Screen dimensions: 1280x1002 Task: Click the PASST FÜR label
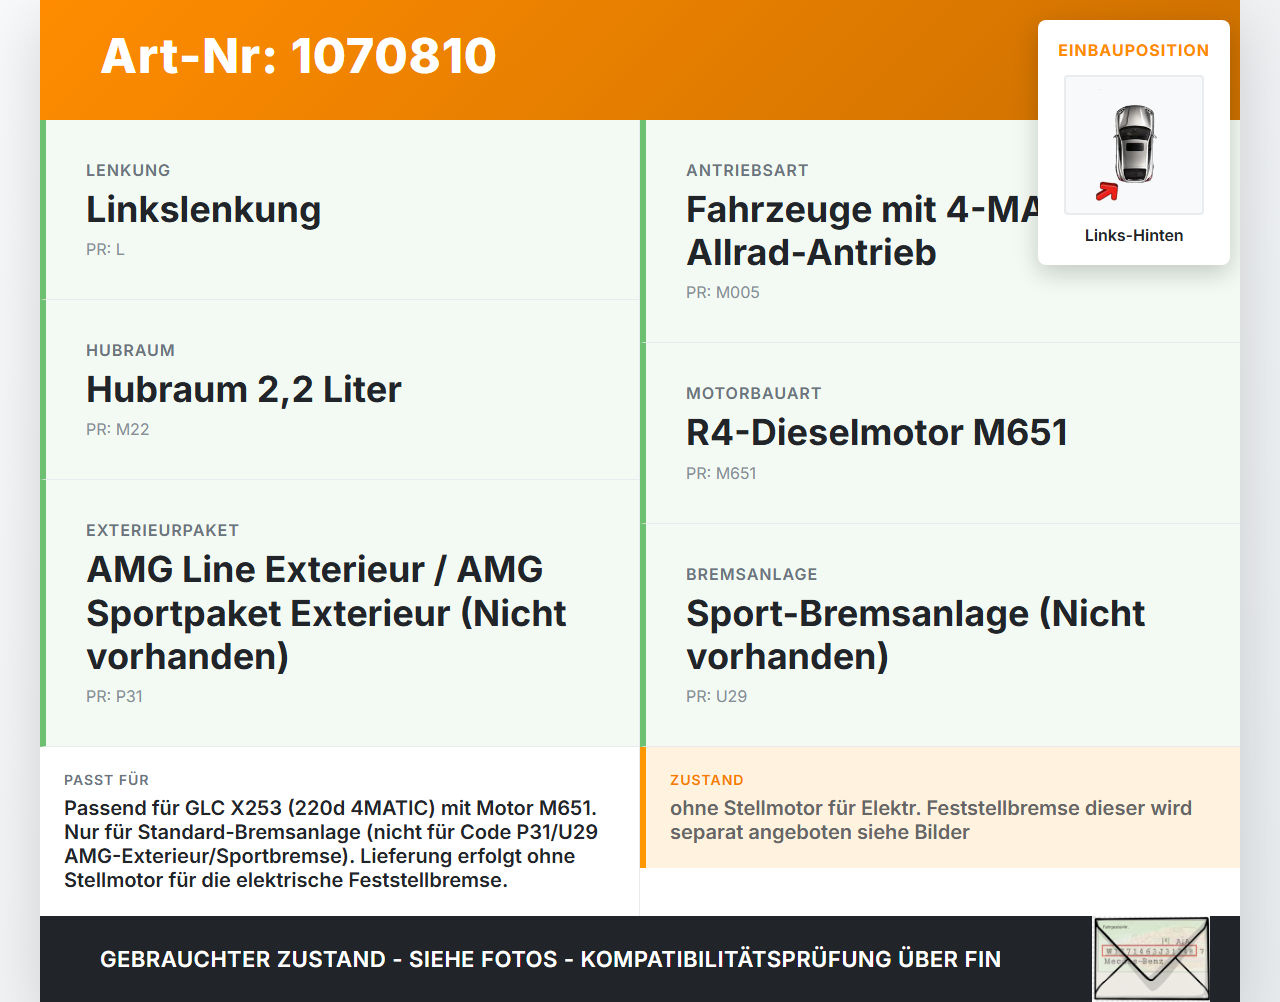pos(106,780)
